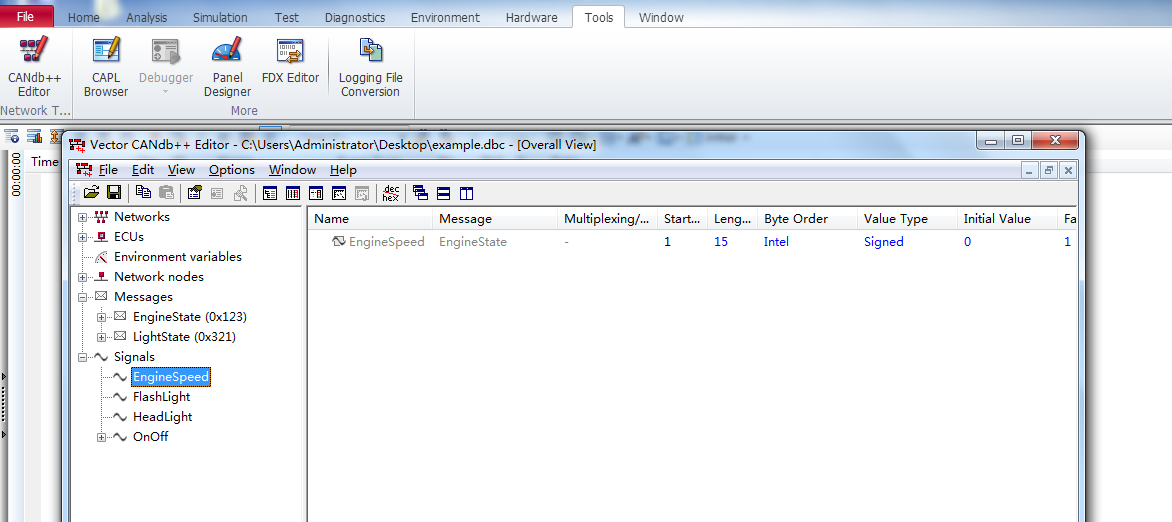
Task: Sort by the Initial Value column header
Action: point(1008,219)
